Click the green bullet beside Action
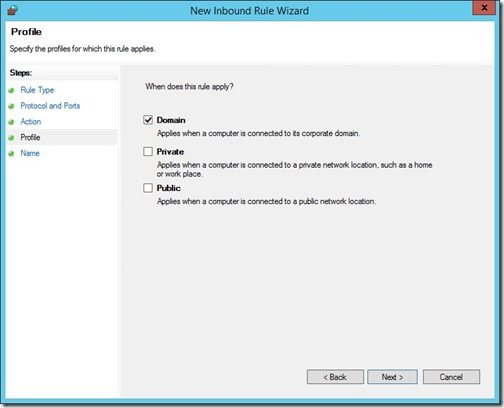This screenshot has height=408, width=504. 12,122
